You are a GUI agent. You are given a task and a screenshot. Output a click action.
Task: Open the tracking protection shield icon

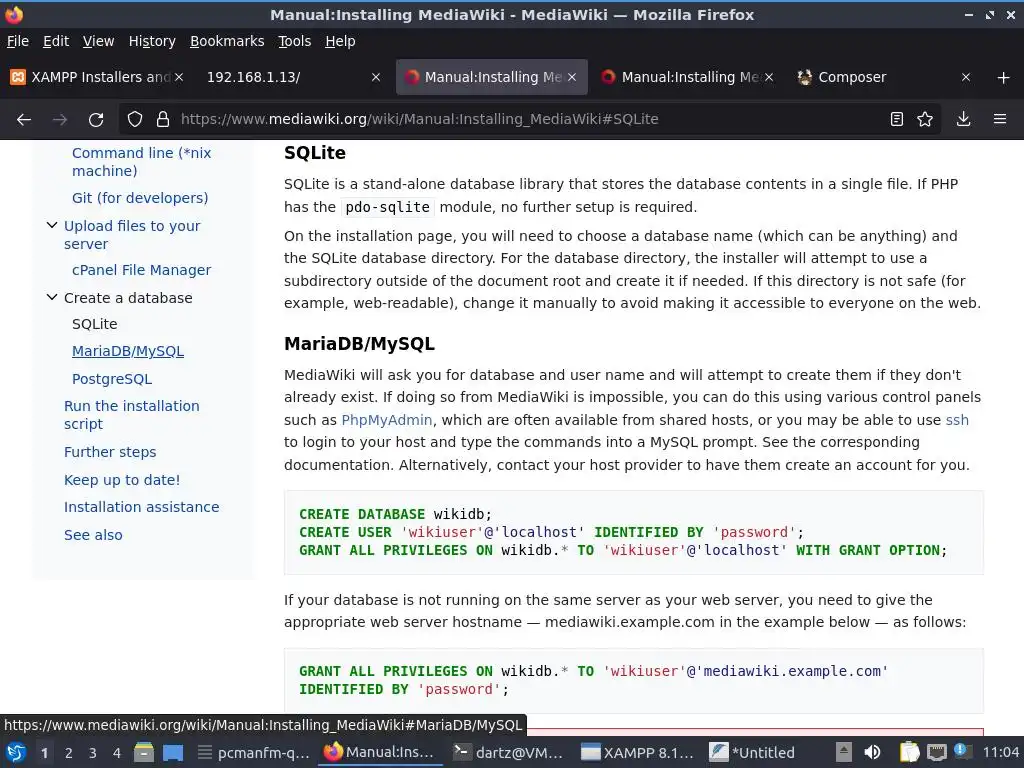point(135,120)
